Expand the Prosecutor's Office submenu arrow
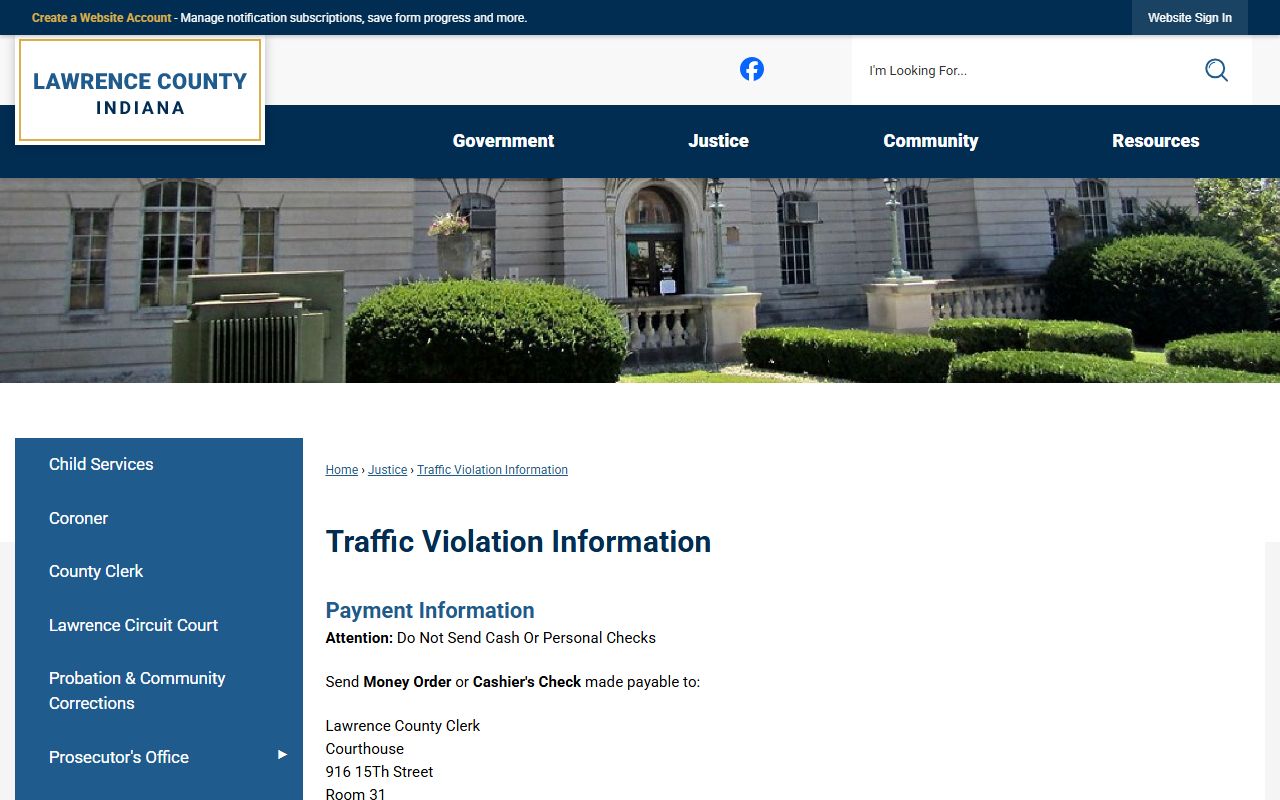The width and height of the screenshot is (1280, 800). point(282,755)
